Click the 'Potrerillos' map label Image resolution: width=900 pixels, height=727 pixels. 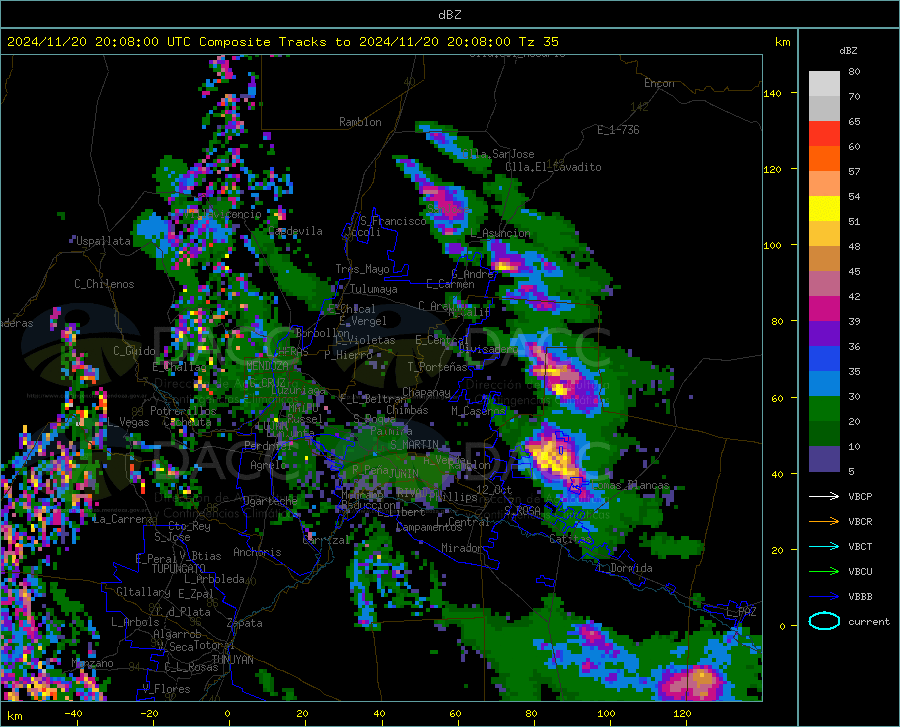[x=183, y=411]
